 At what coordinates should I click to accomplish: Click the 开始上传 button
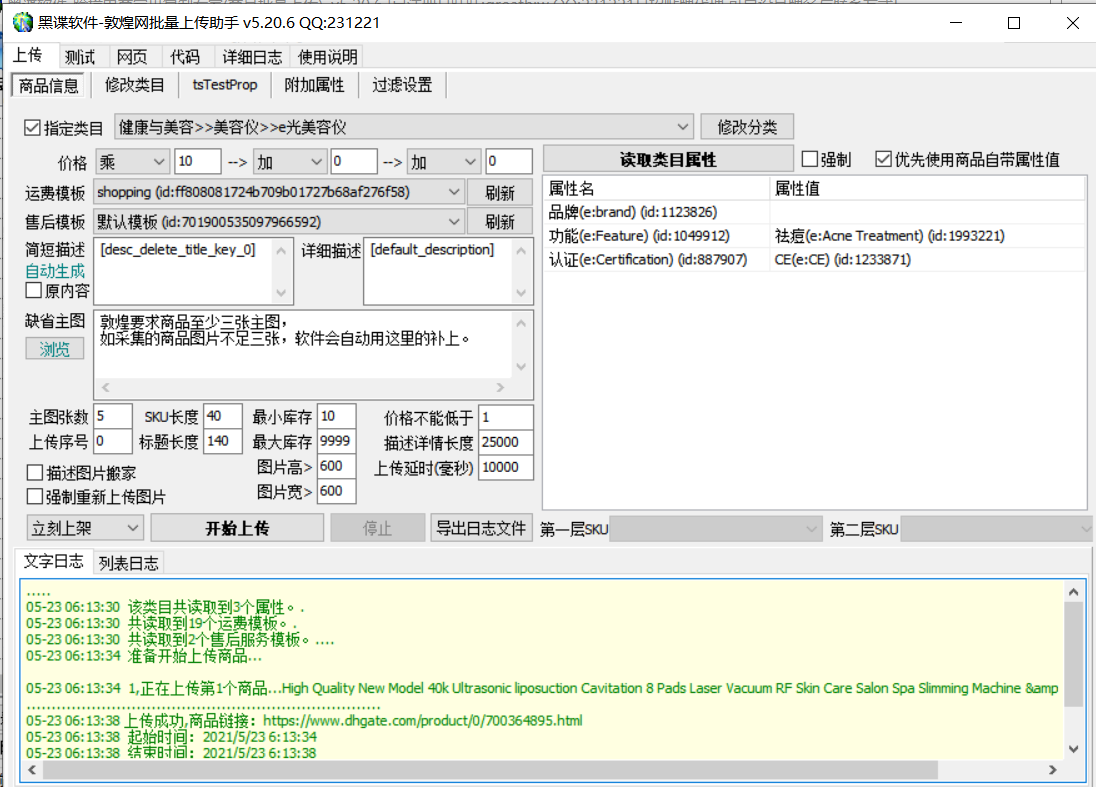(x=237, y=528)
